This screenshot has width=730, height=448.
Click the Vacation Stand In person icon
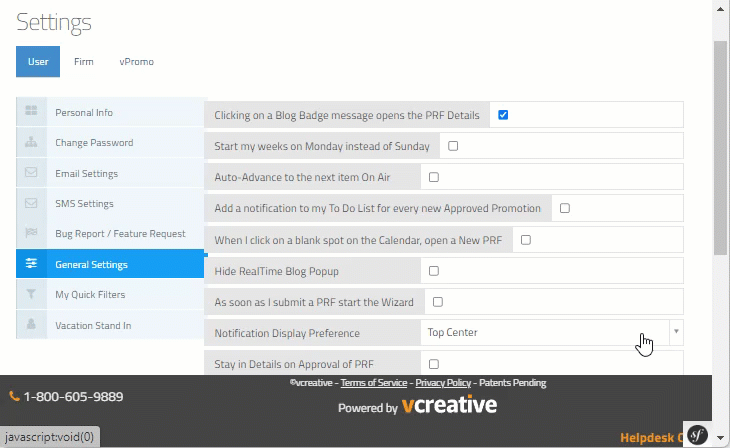(x=31, y=324)
